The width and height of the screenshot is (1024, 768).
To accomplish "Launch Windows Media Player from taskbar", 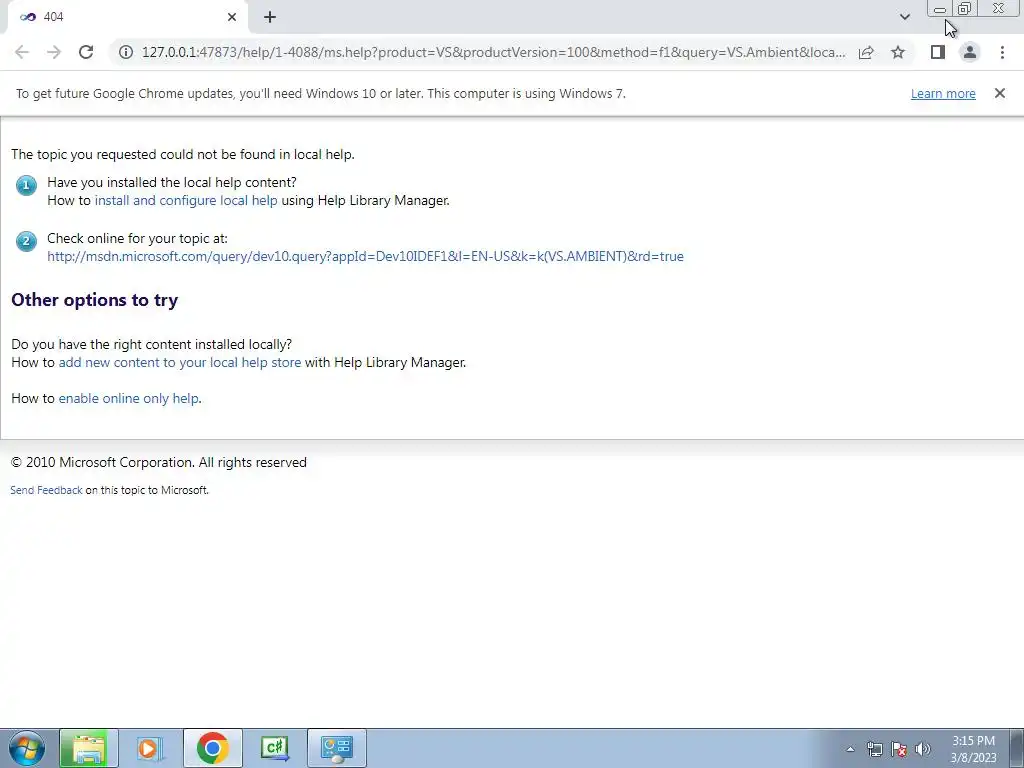I will (x=150, y=748).
